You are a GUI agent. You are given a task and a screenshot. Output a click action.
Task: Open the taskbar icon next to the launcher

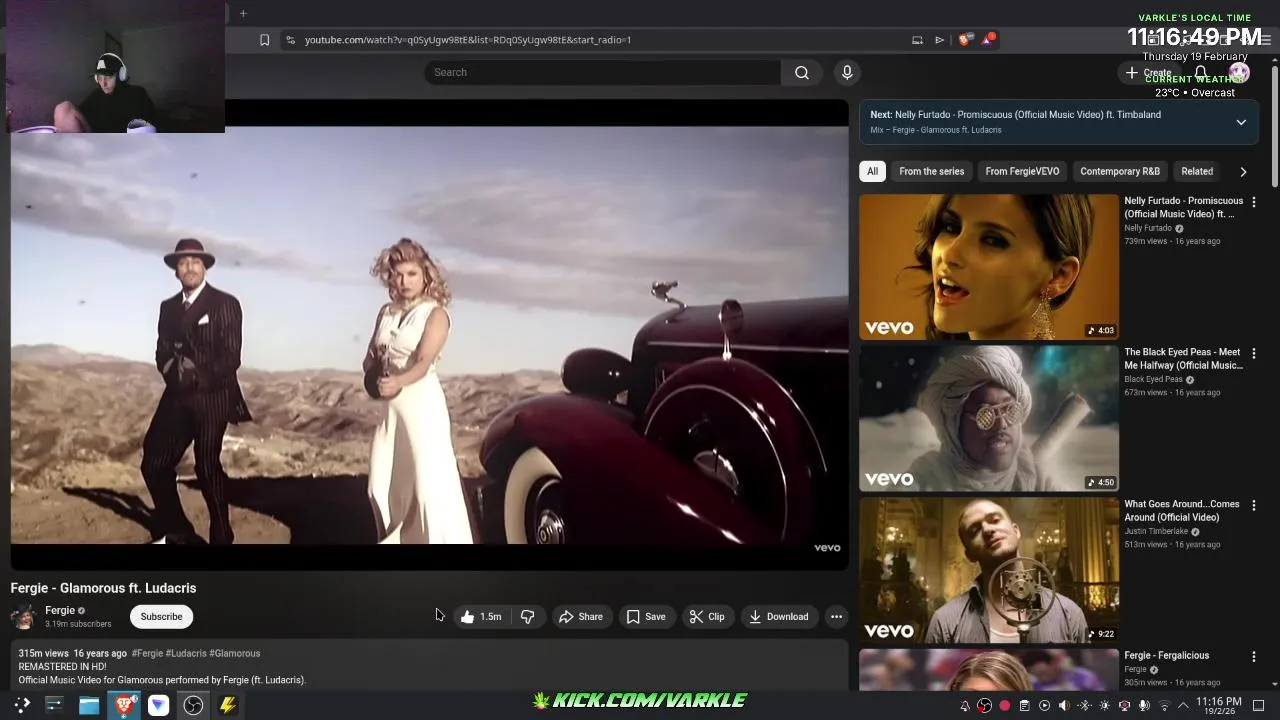(x=54, y=705)
